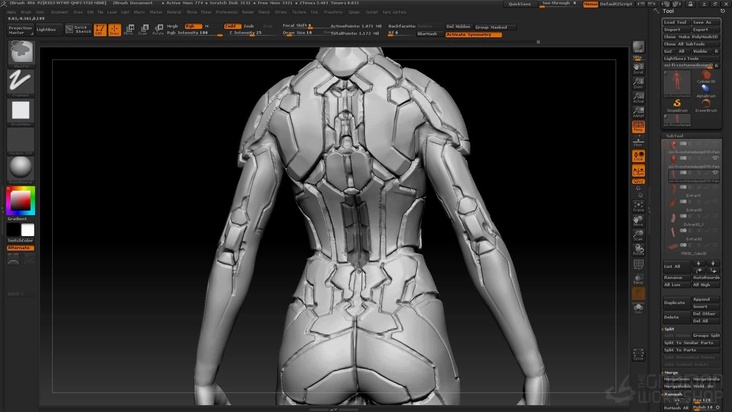Screen dimensions: 732x412
Task: Collapse the Split section
Action: [x=669, y=329]
